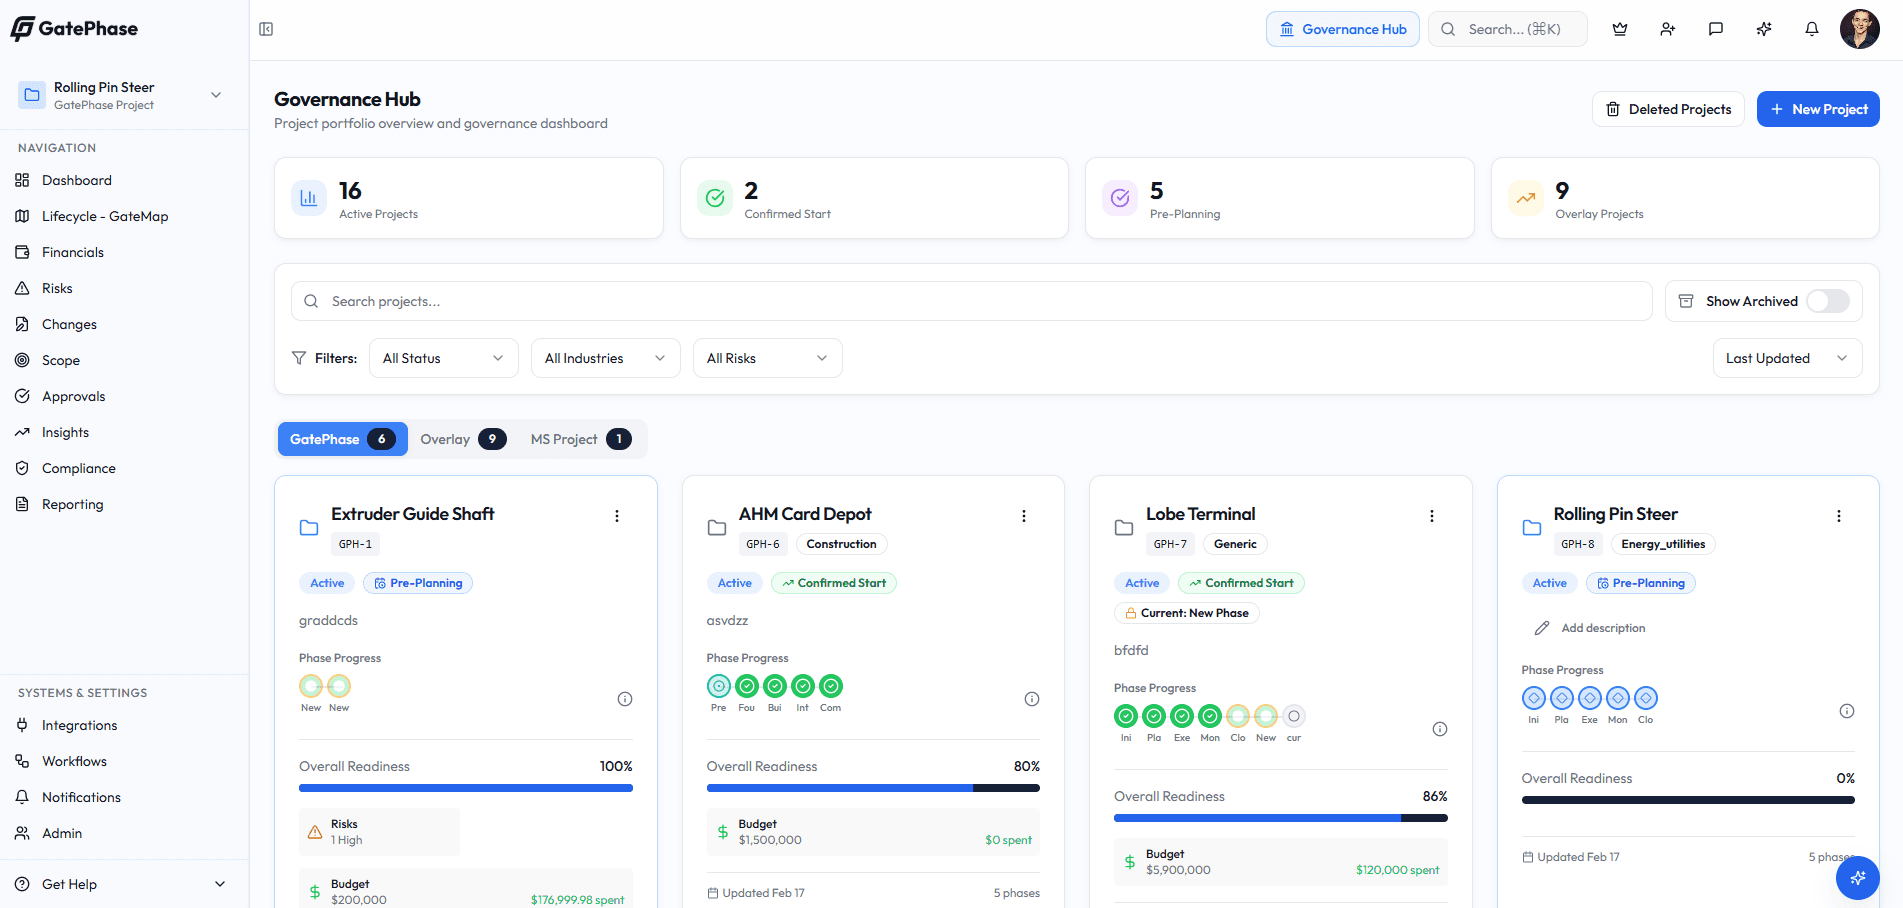
Task: Collapse the sidebar panel icon
Action: [x=266, y=29]
